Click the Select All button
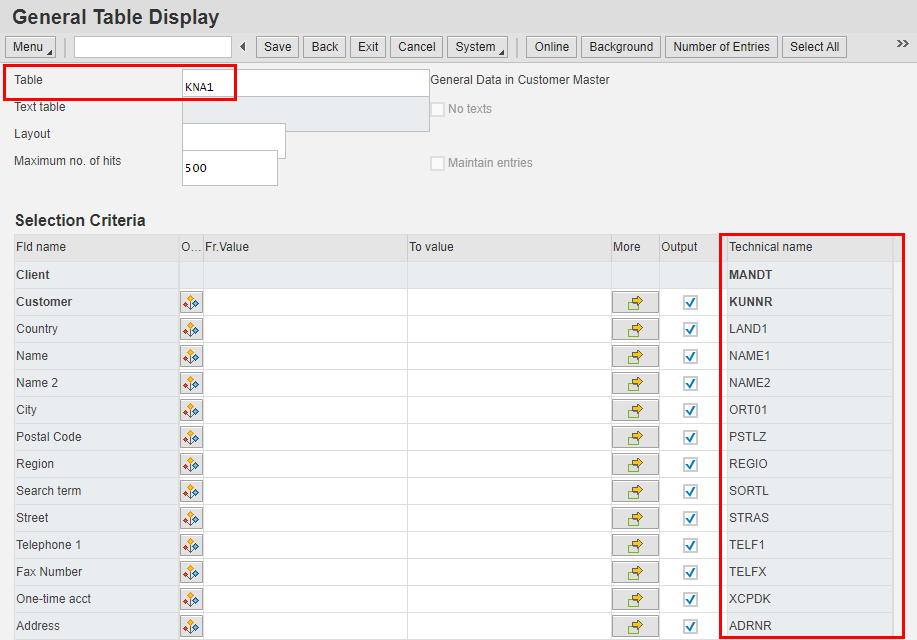 click(814, 47)
